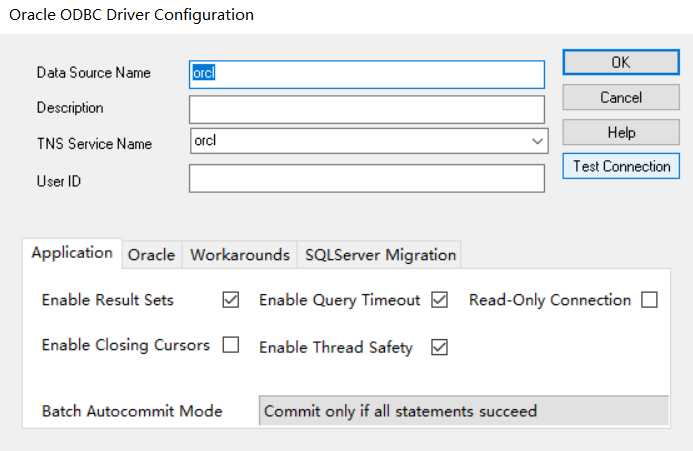Click the Test Connection button
This screenshot has height=451, width=693.
click(x=621, y=166)
